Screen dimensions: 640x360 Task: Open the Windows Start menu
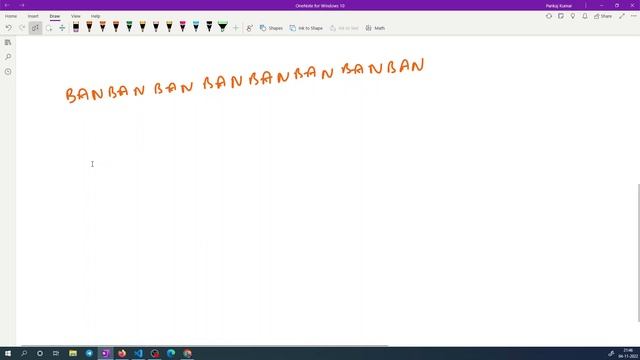[x=8, y=353]
